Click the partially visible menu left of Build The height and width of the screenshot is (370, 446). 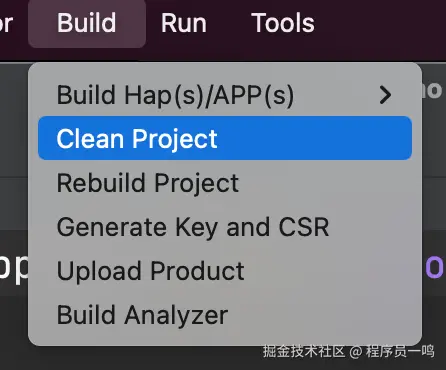(6, 23)
